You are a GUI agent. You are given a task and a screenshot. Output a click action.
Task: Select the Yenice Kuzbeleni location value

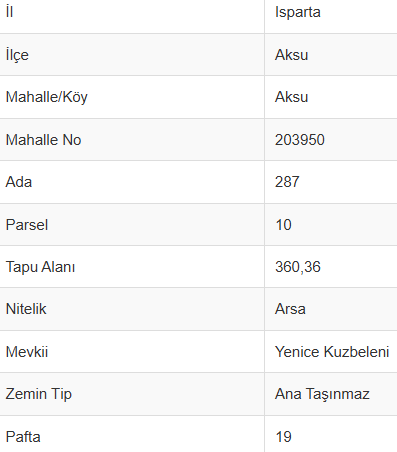pos(332,352)
